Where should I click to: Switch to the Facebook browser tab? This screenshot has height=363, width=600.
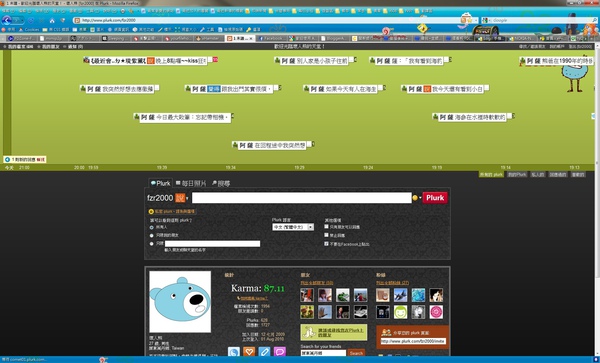click(x=271, y=38)
